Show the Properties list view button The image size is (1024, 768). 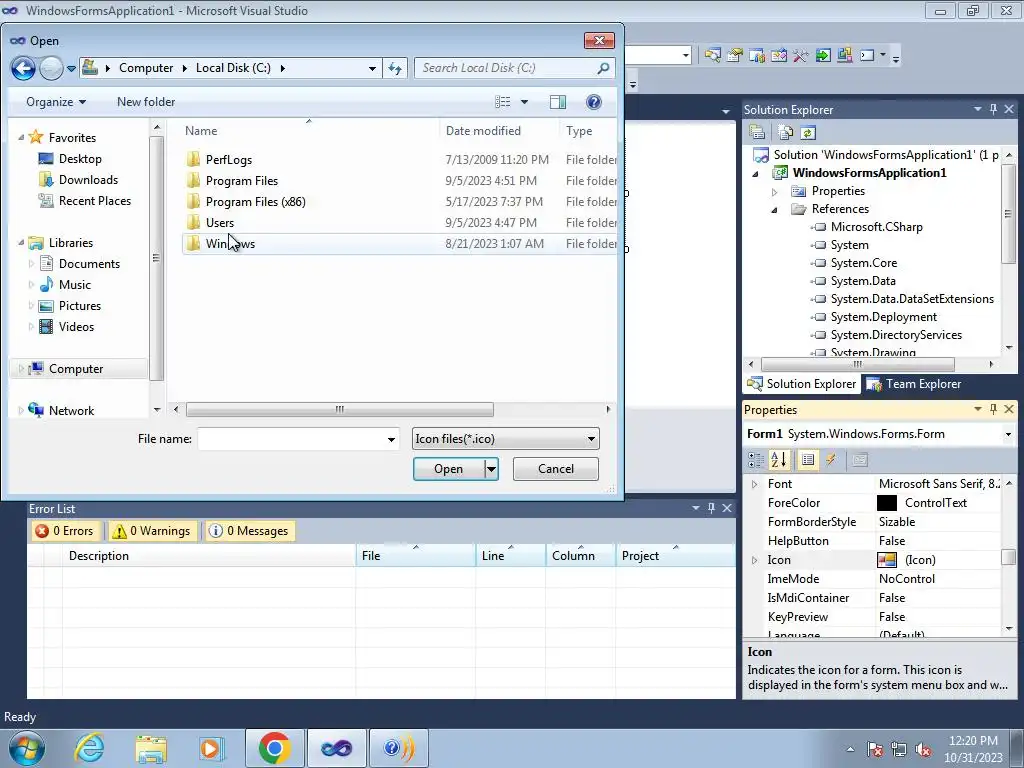(808, 460)
